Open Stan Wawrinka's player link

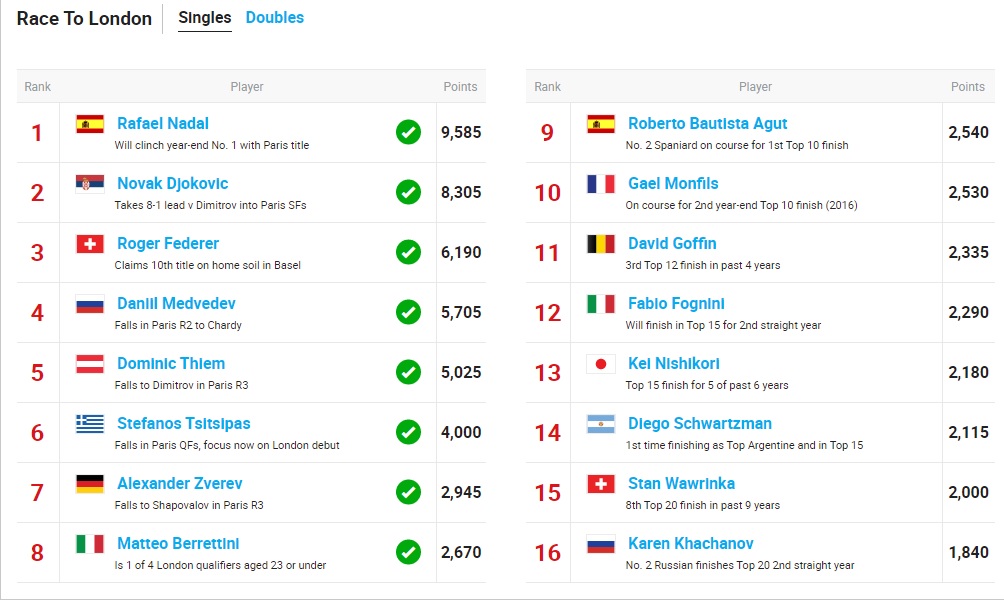click(x=681, y=483)
